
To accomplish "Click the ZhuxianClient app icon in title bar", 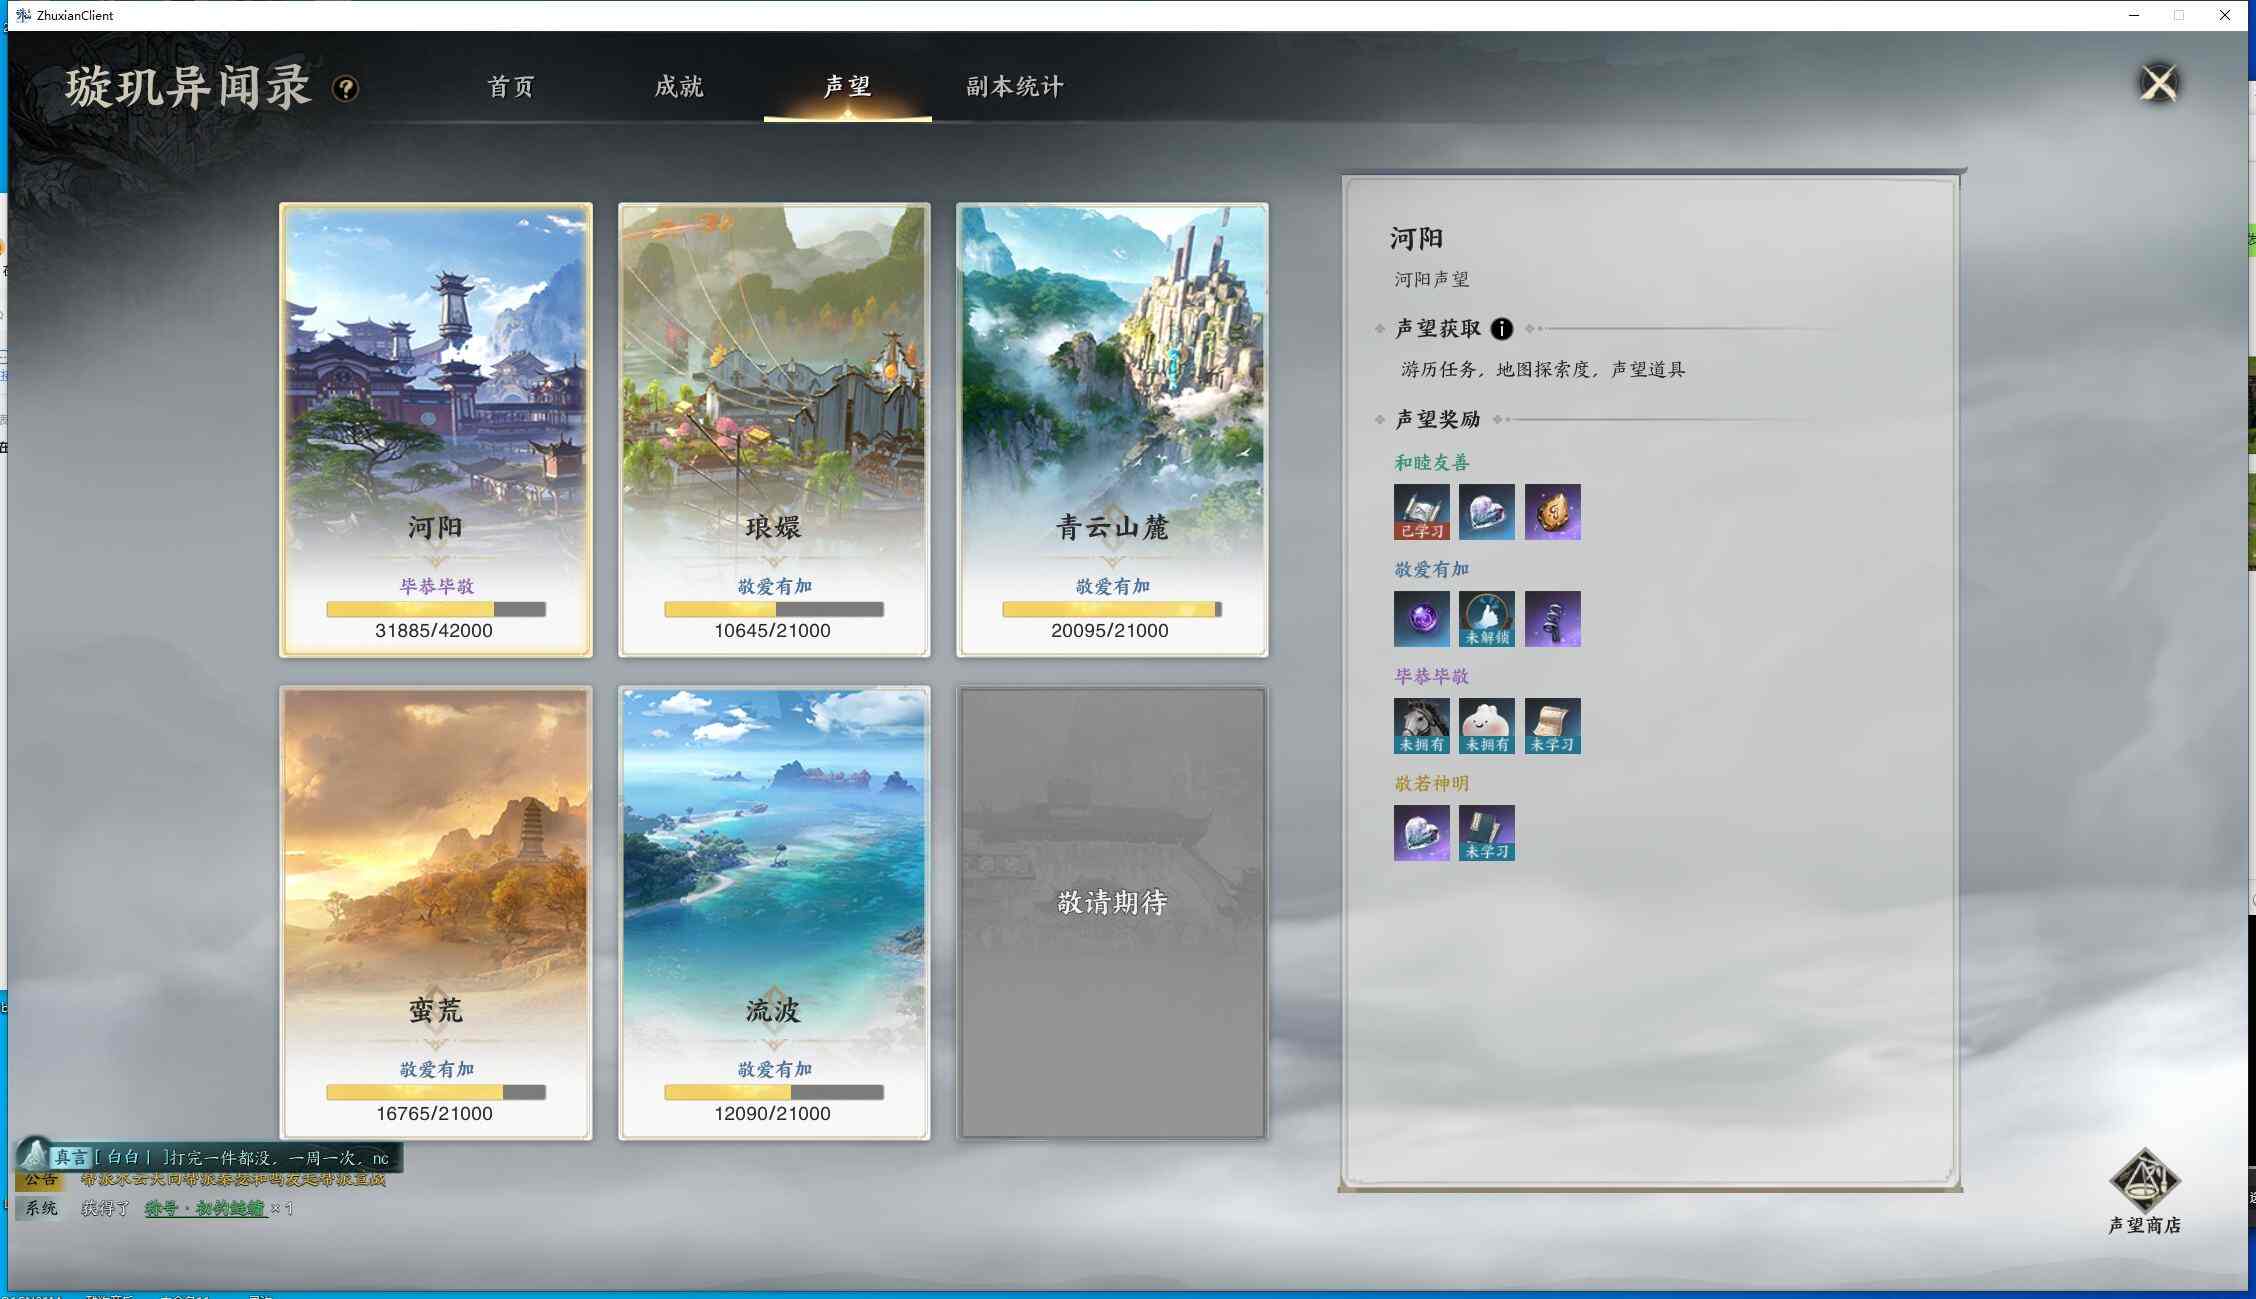I will (23, 15).
